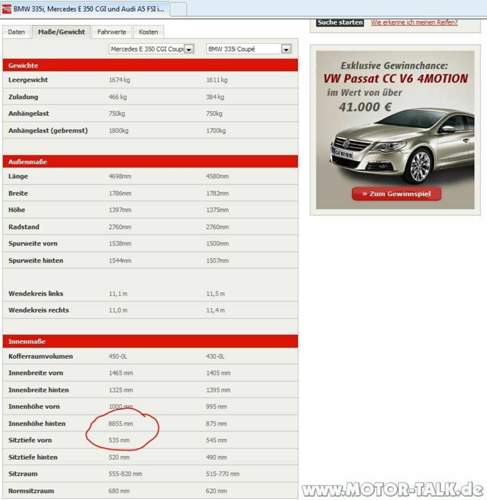Click the BMW Sitzraum value 515-770 mm
487x500 pixels.
coord(223,474)
